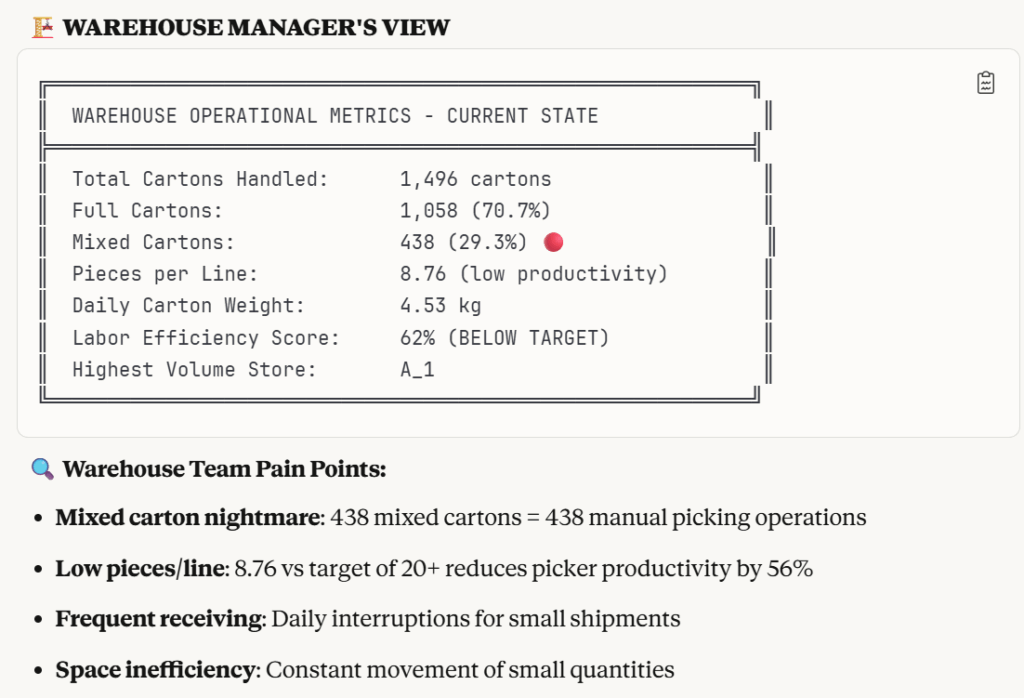Click the "WAREHOUSE OPERATIONAL METRICS - CURRENT STATE" title

coord(335,116)
